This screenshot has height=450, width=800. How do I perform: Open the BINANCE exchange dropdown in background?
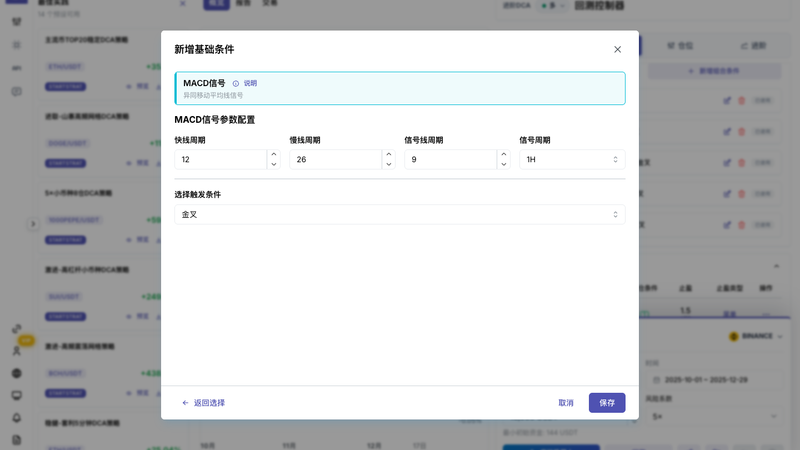click(756, 336)
